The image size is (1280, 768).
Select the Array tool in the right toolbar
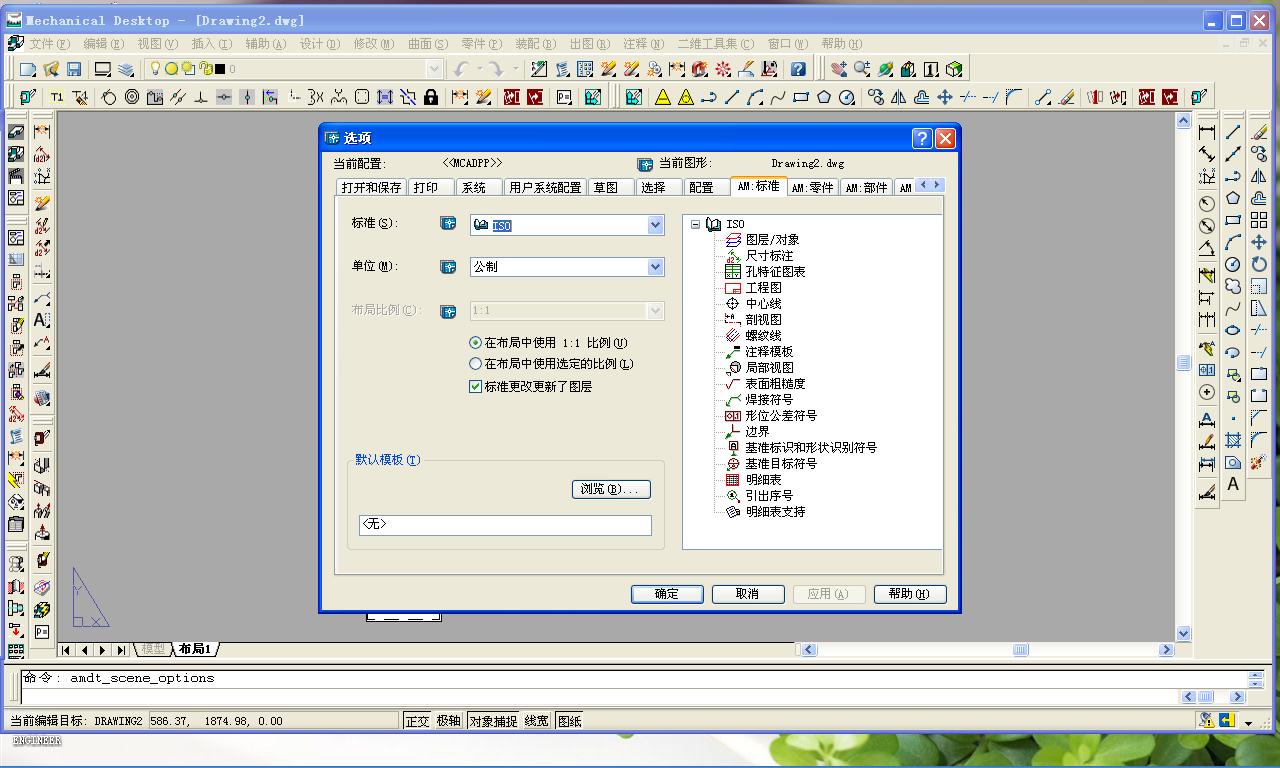[x=1259, y=220]
